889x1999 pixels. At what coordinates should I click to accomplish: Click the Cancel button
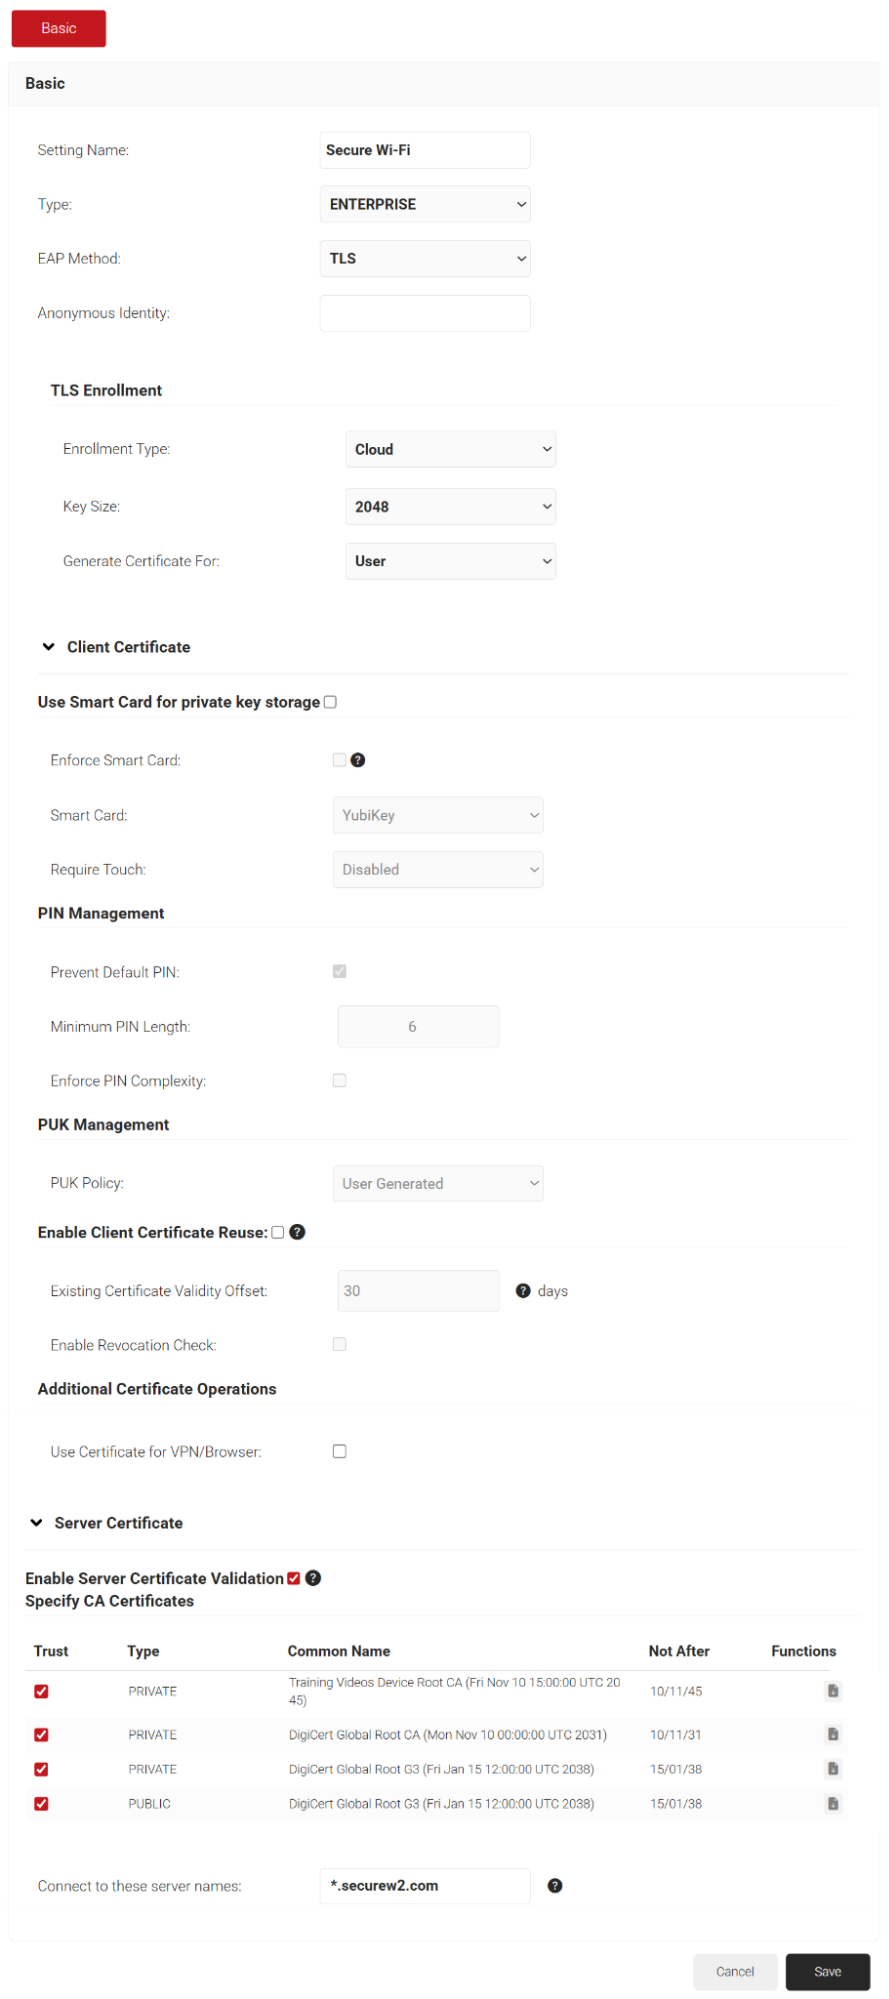click(735, 1972)
